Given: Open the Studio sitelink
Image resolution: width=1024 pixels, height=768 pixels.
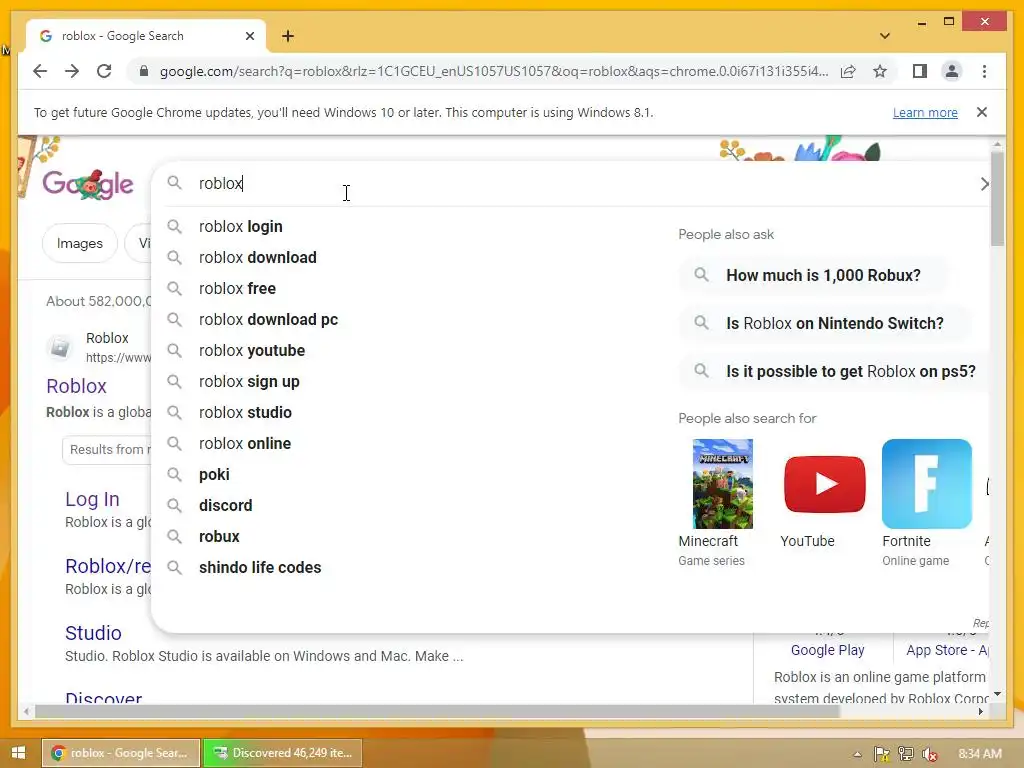Looking at the screenshot, I should click(x=93, y=633).
